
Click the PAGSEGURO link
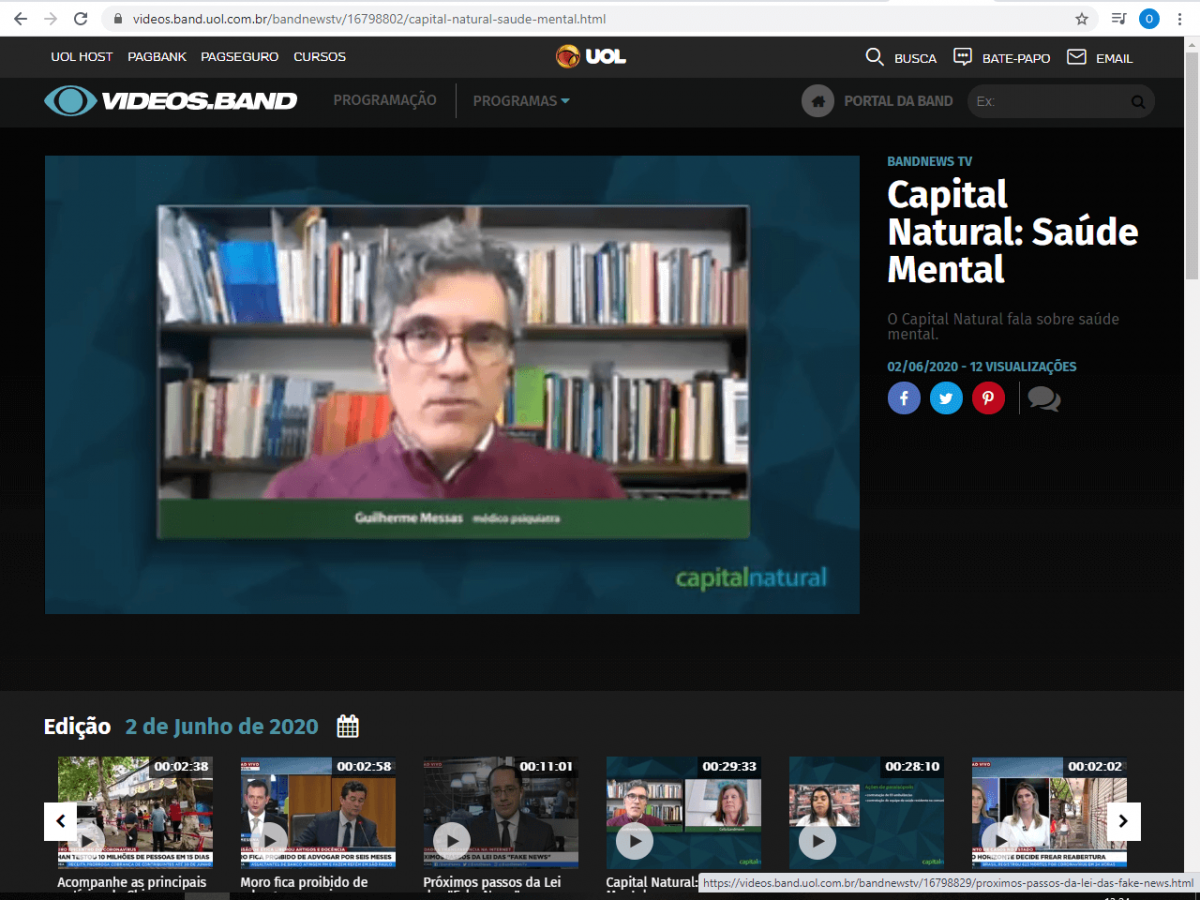[x=240, y=57]
